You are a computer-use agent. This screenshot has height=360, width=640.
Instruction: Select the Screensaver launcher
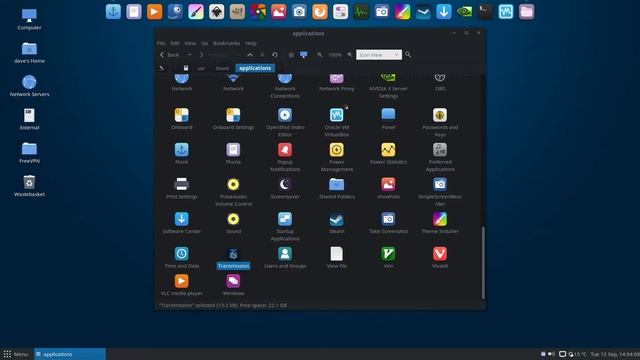285,189
